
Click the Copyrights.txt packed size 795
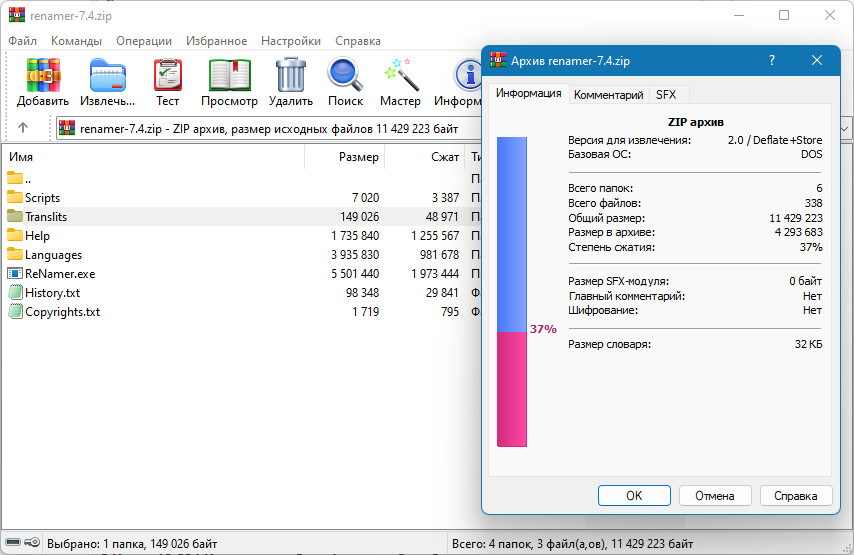[x=450, y=312]
